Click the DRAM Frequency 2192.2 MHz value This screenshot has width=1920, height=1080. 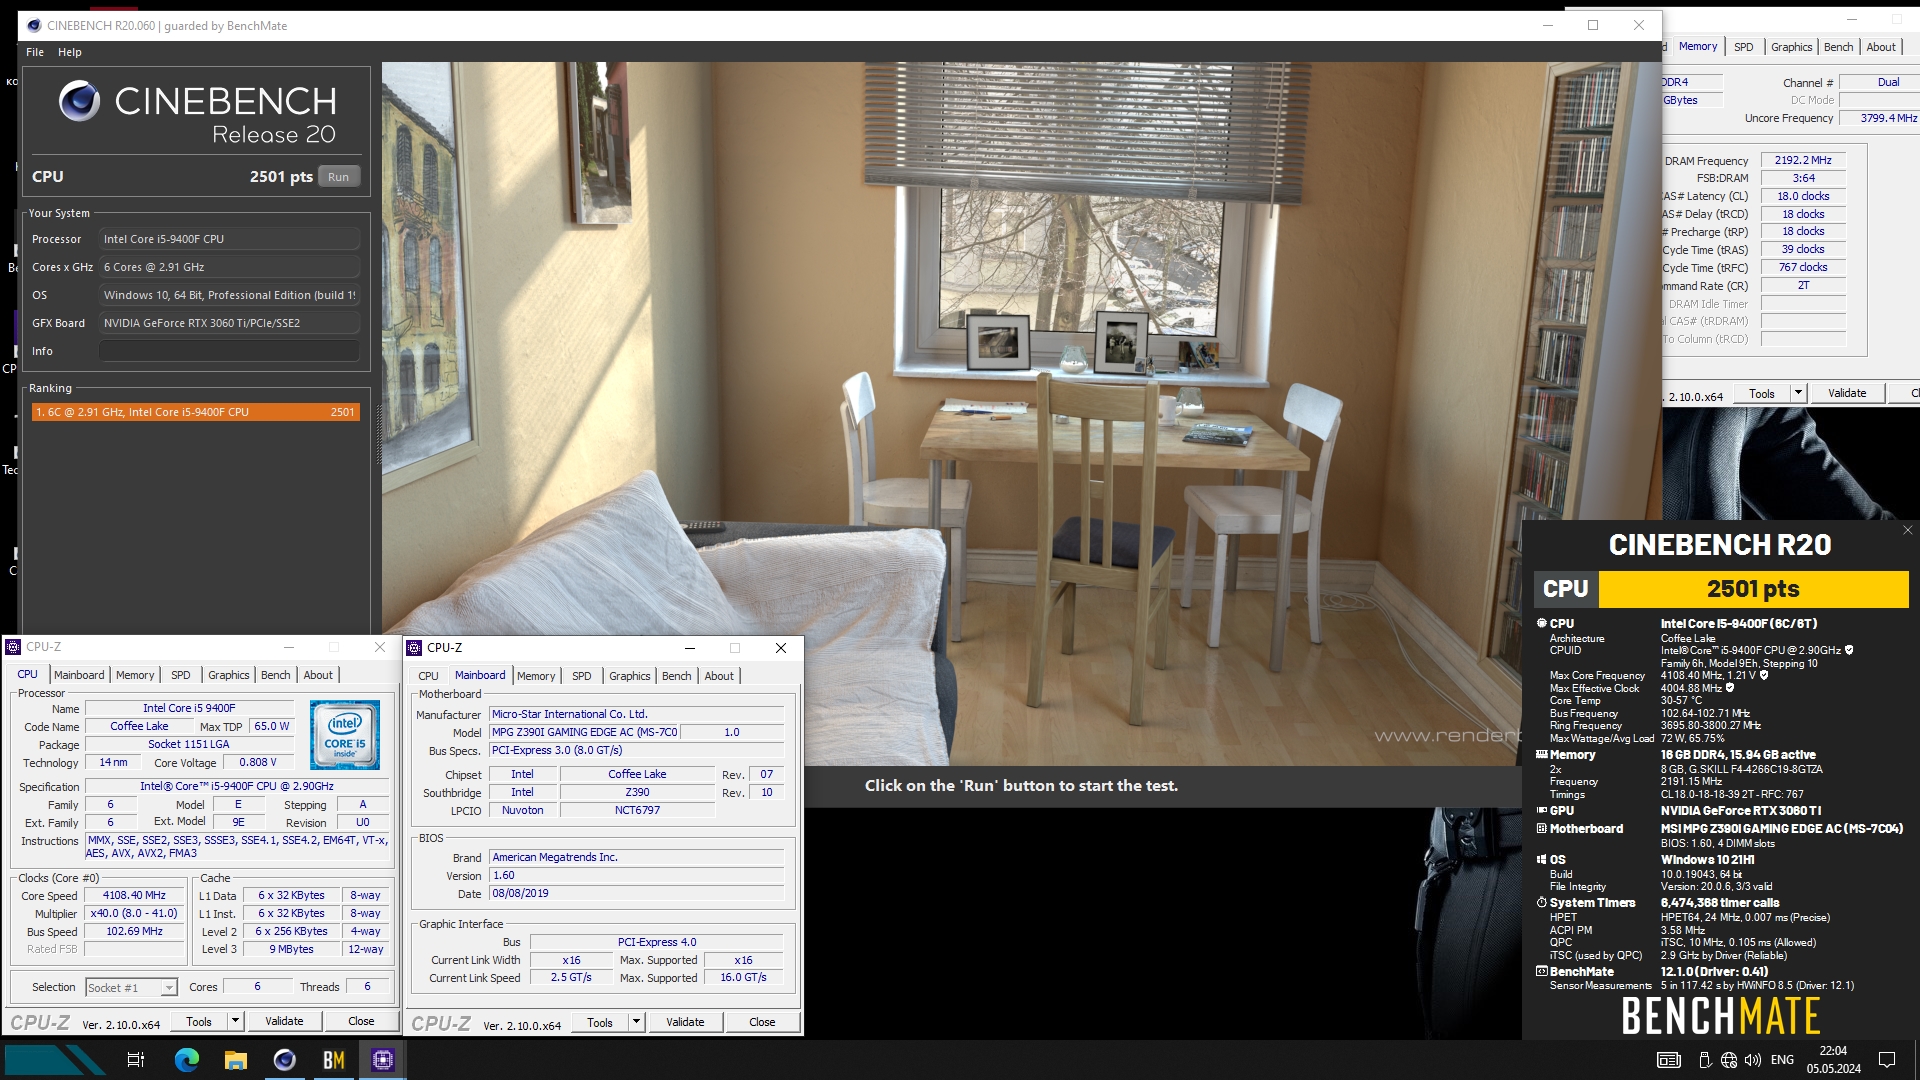(1803, 160)
